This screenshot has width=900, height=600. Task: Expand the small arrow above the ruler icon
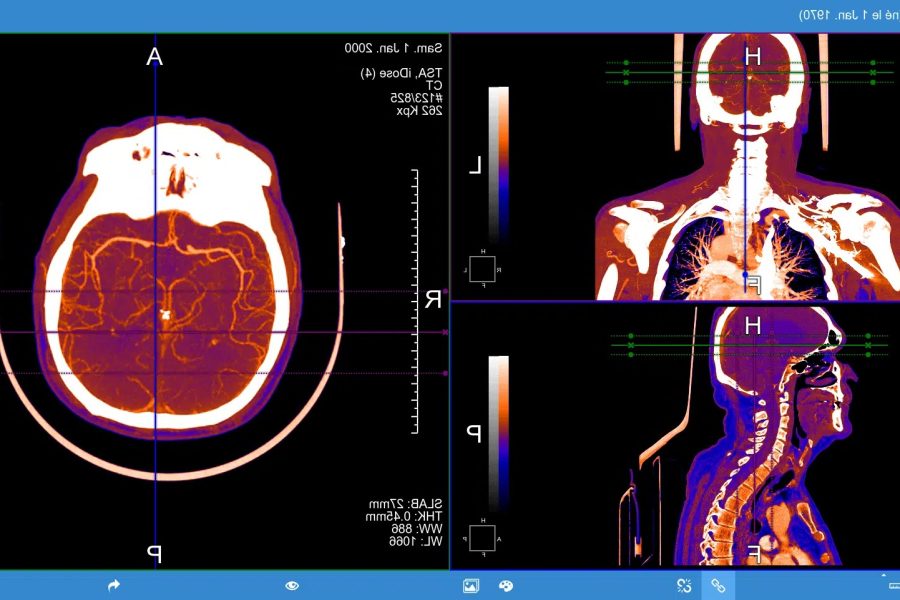883,575
